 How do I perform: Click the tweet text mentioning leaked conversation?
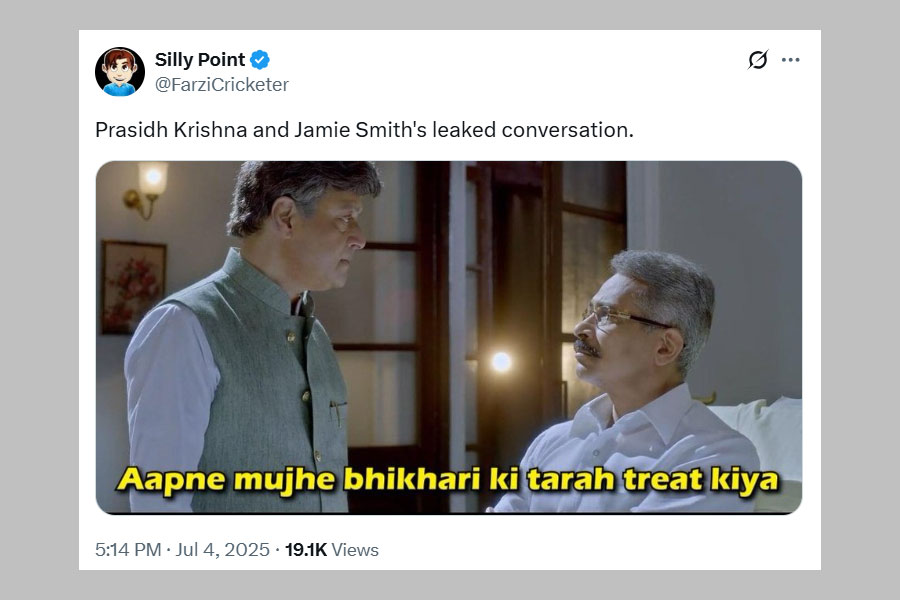point(364,130)
